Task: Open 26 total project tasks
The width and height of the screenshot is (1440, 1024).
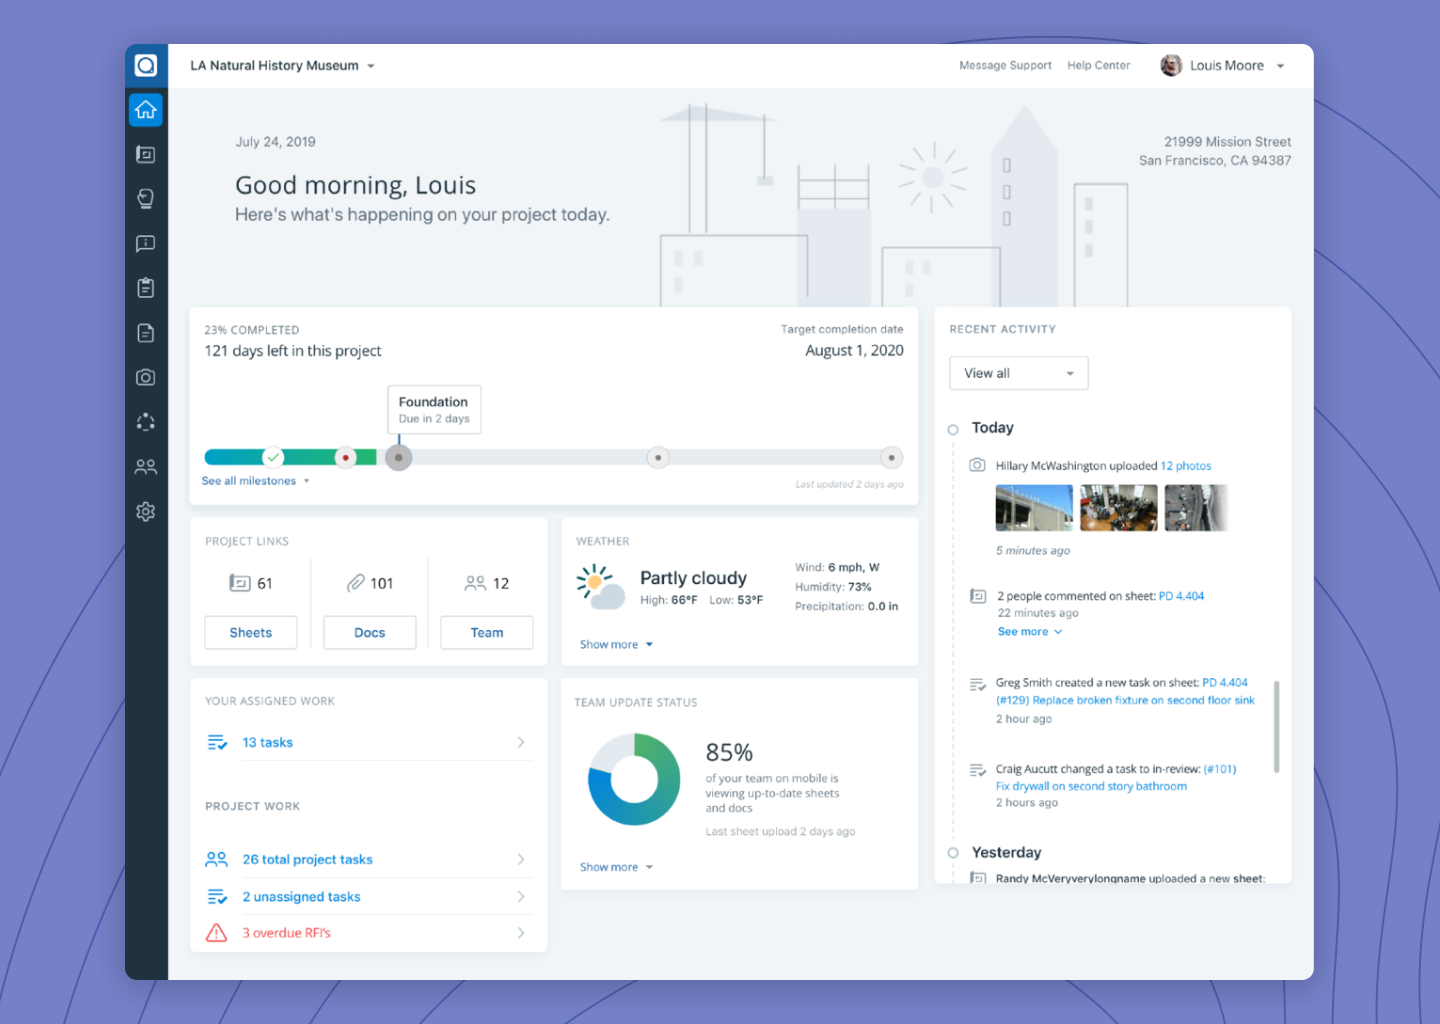Action: pyautogui.click(x=368, y=859)
